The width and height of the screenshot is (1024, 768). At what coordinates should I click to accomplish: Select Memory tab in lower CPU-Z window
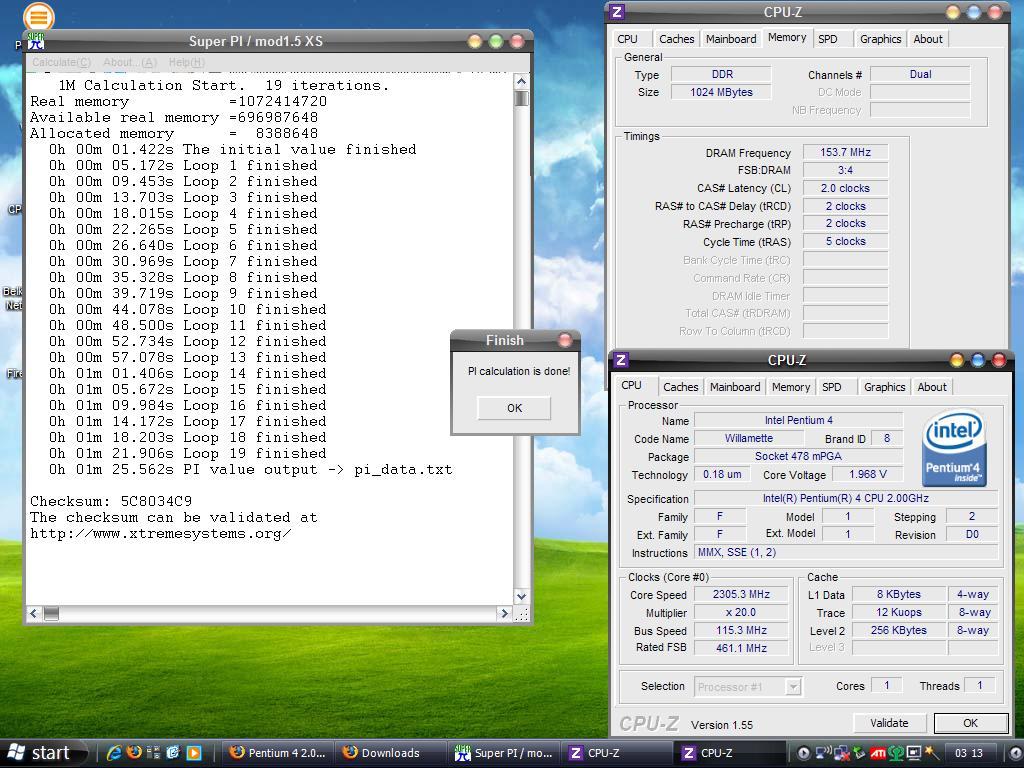791,387
